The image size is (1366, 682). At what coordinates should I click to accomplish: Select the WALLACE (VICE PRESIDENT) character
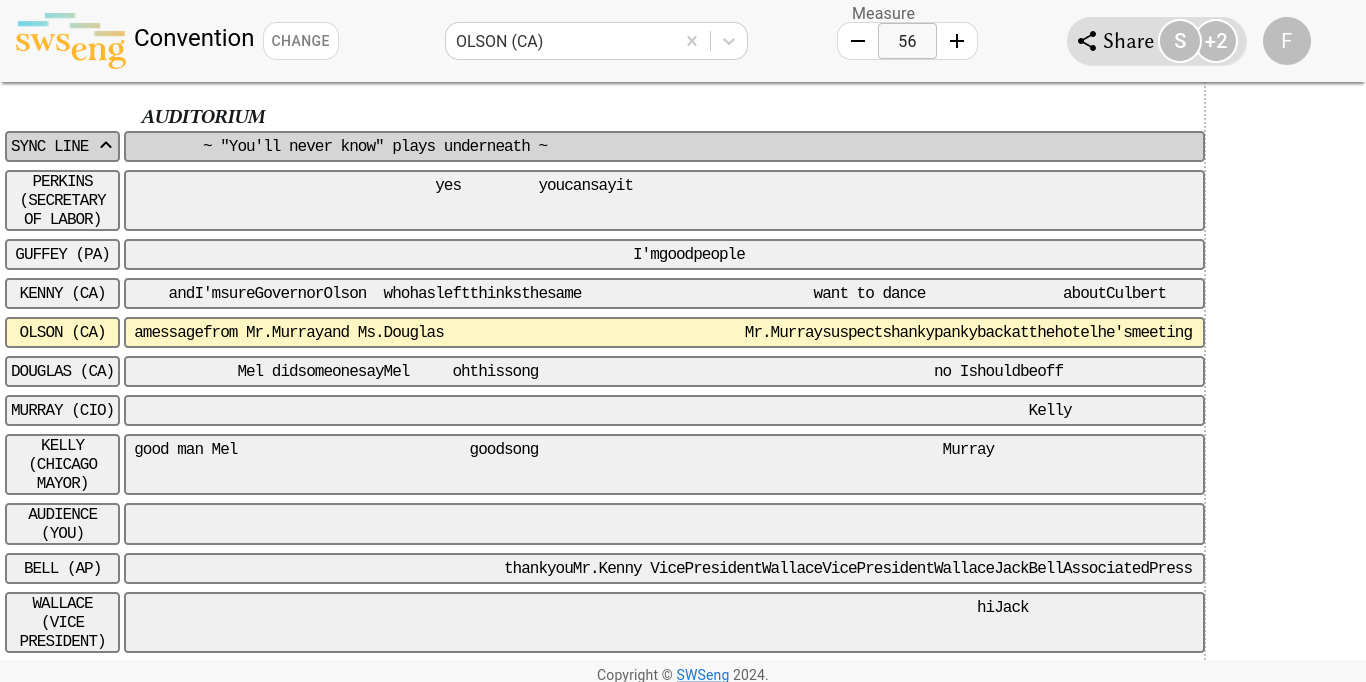tap(62, 622)
